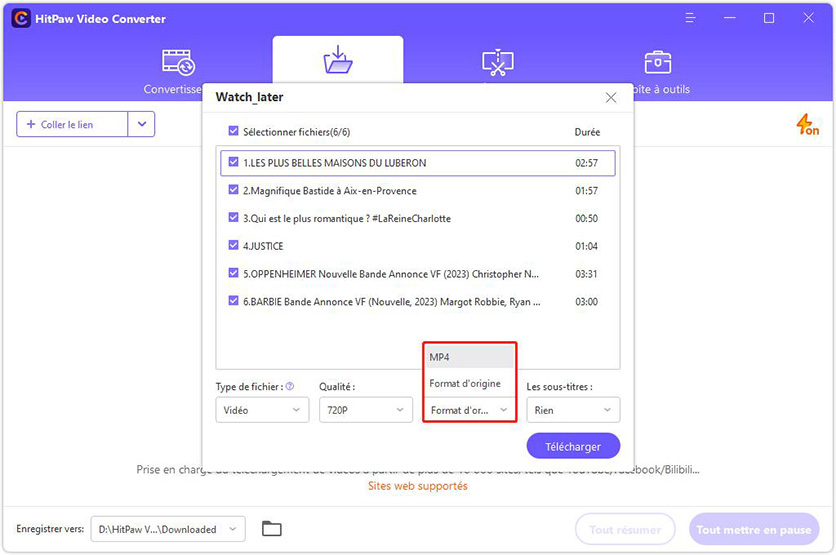Image resolution: width=836 pixels, height=555 pixels.
Task: Select the 03:00 duration text
Action: (x=586, y=302)
